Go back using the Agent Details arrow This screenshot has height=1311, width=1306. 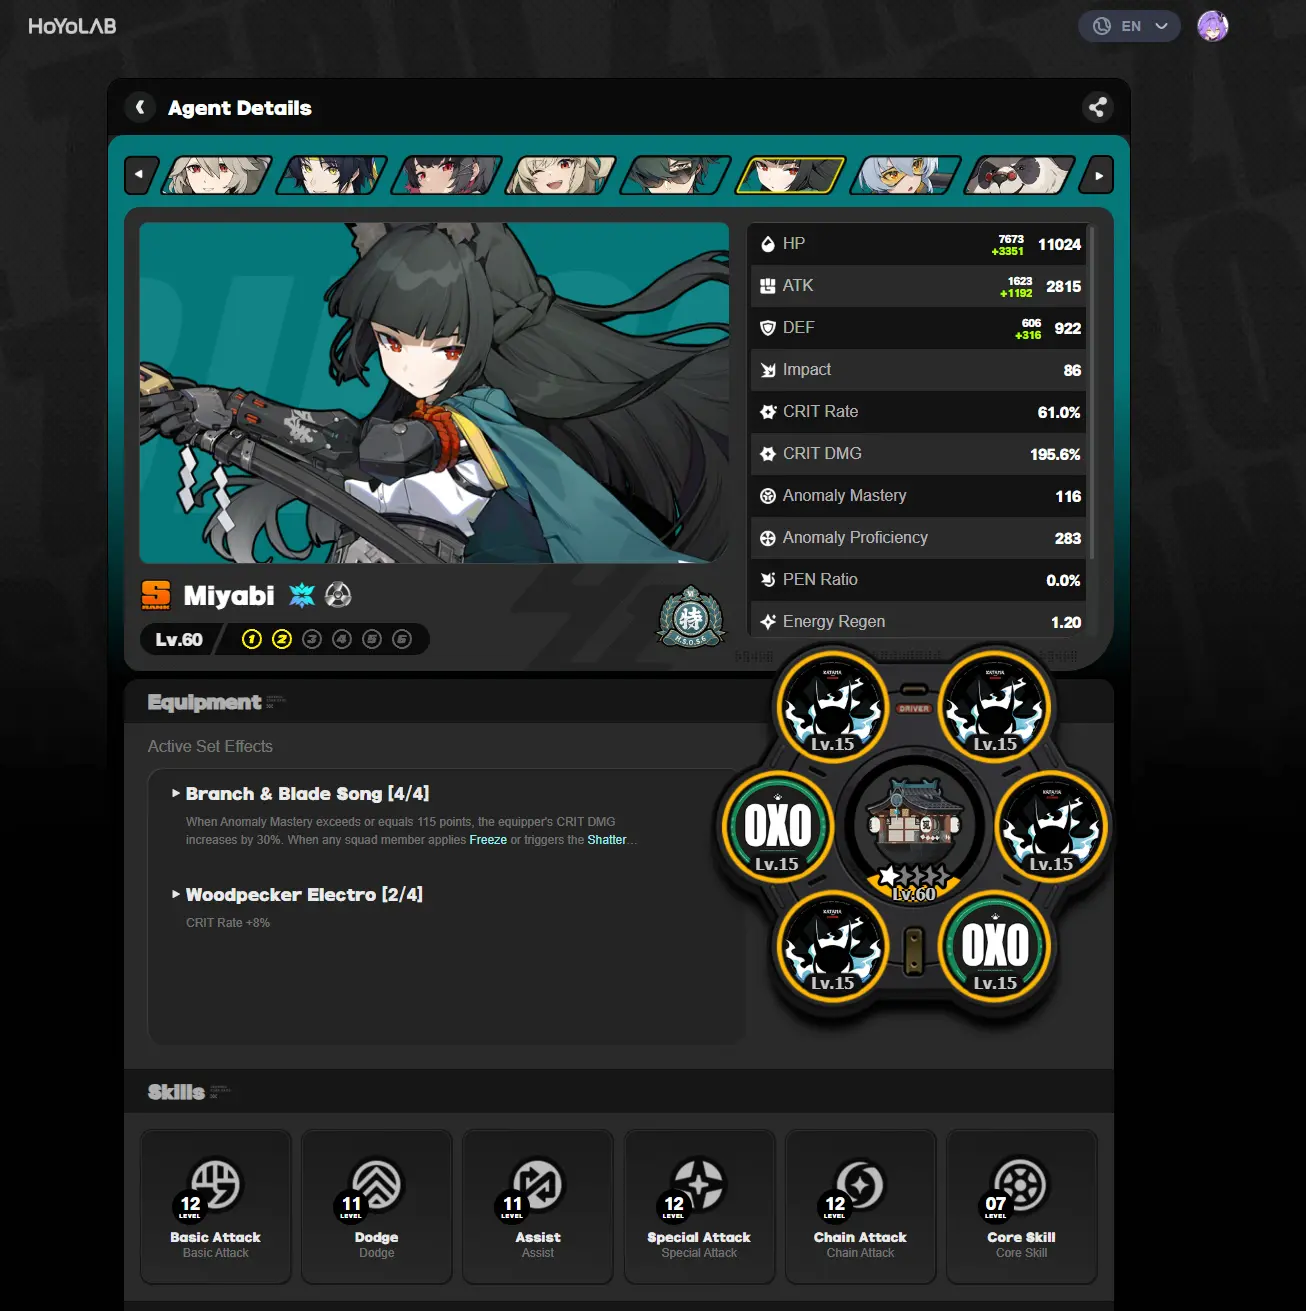click(140, 107)
